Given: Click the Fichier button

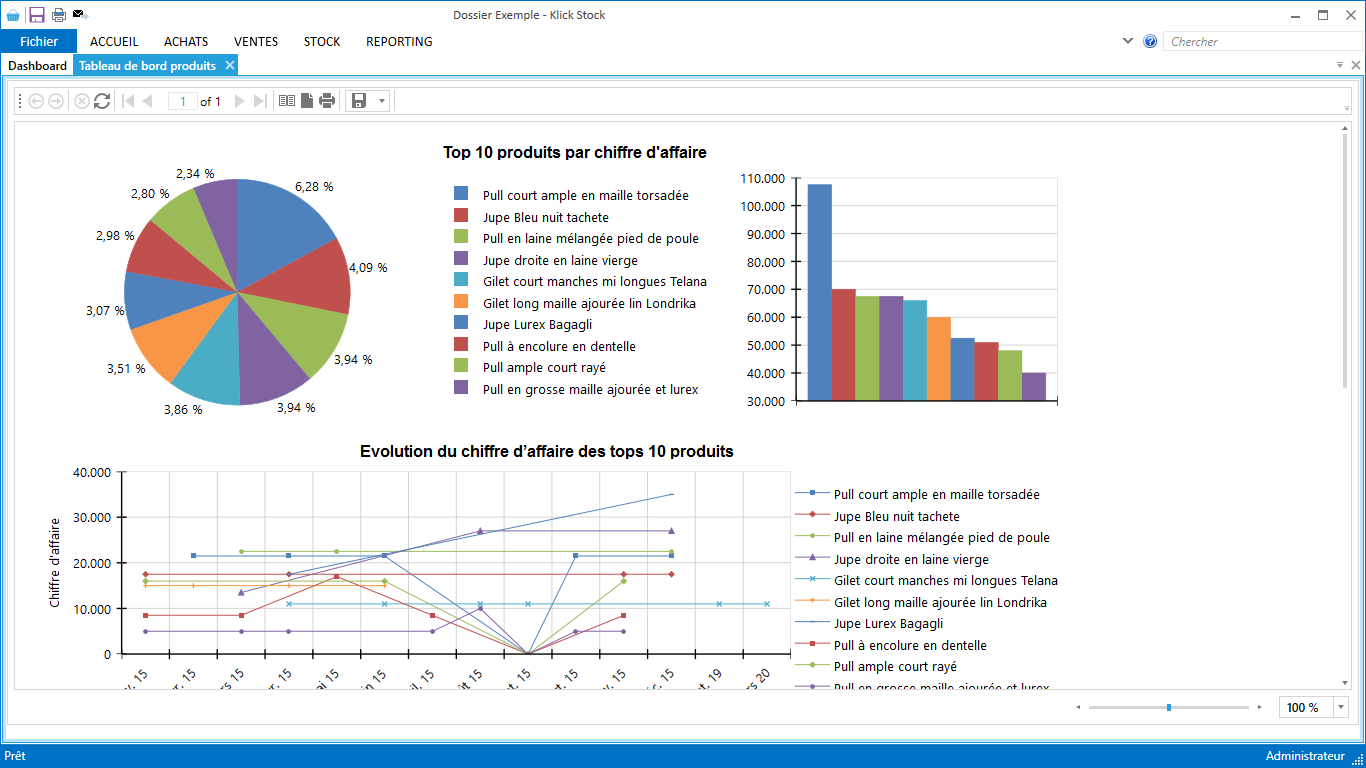Looking at the screenshot, I should point(39,42).
